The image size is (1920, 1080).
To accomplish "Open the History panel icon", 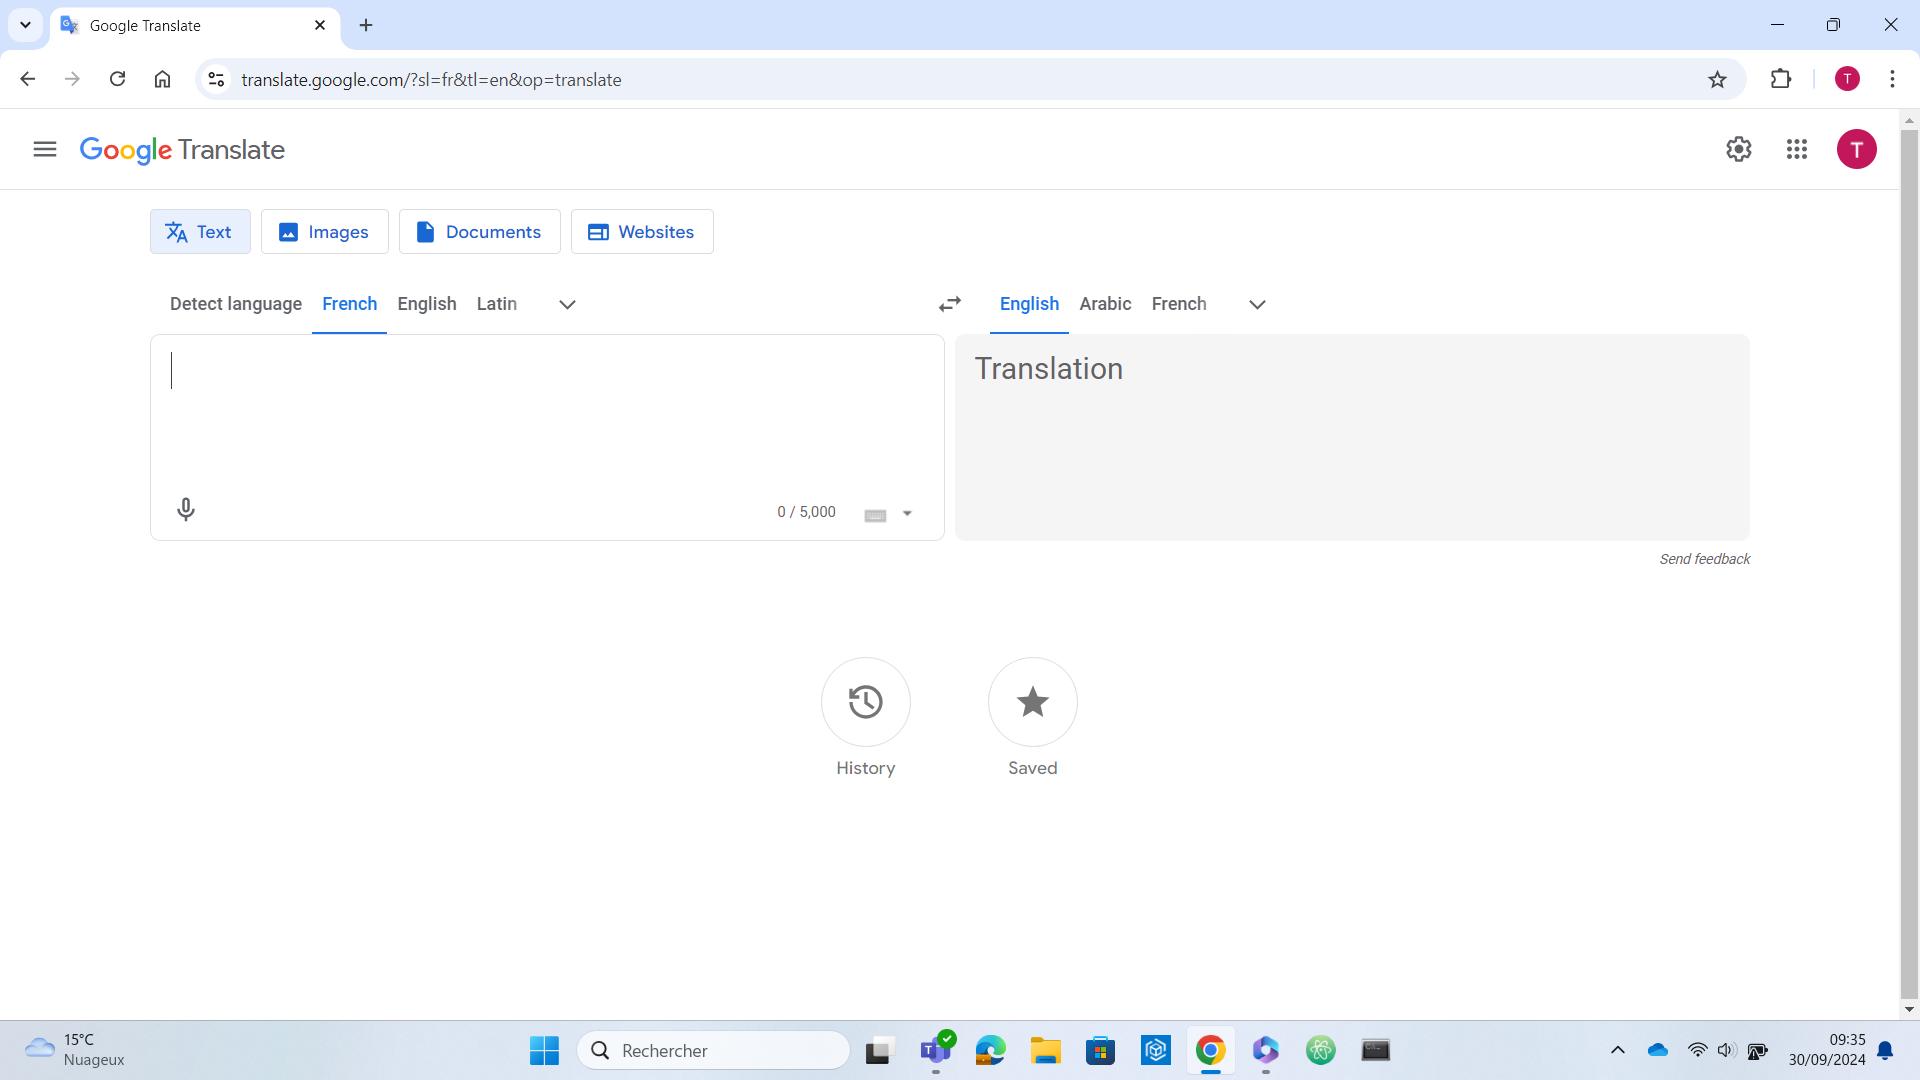I will (866, 702).
